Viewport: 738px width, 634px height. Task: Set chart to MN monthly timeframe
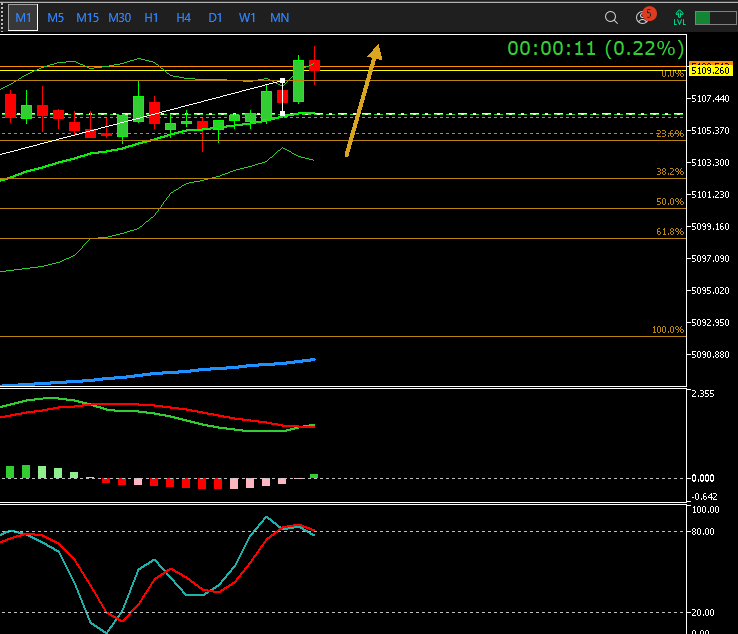click(280, 18)
